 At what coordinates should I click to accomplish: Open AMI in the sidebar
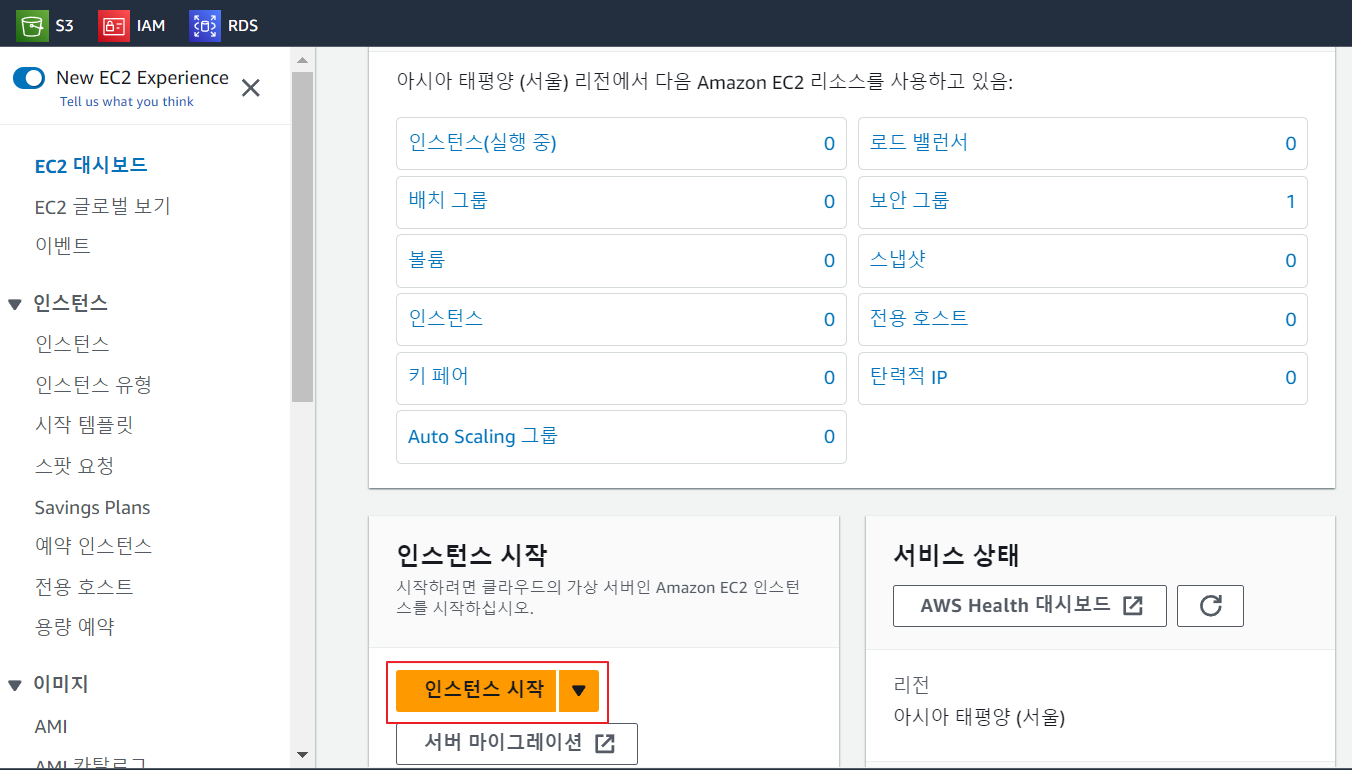tap(51, 727)
